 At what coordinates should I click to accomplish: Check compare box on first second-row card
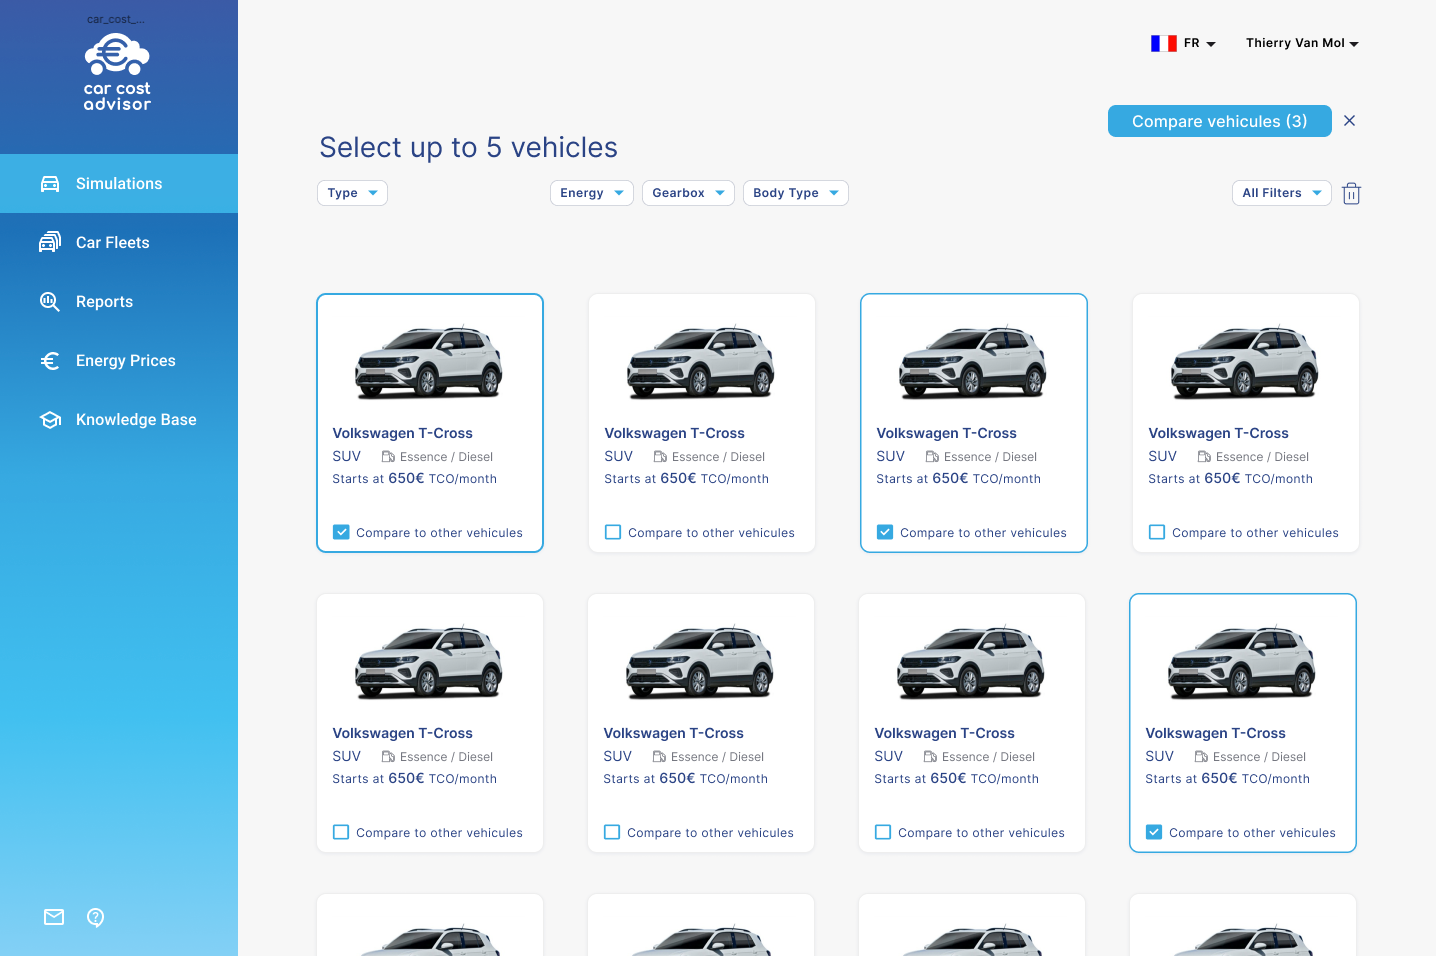click(x=341, y=832)
